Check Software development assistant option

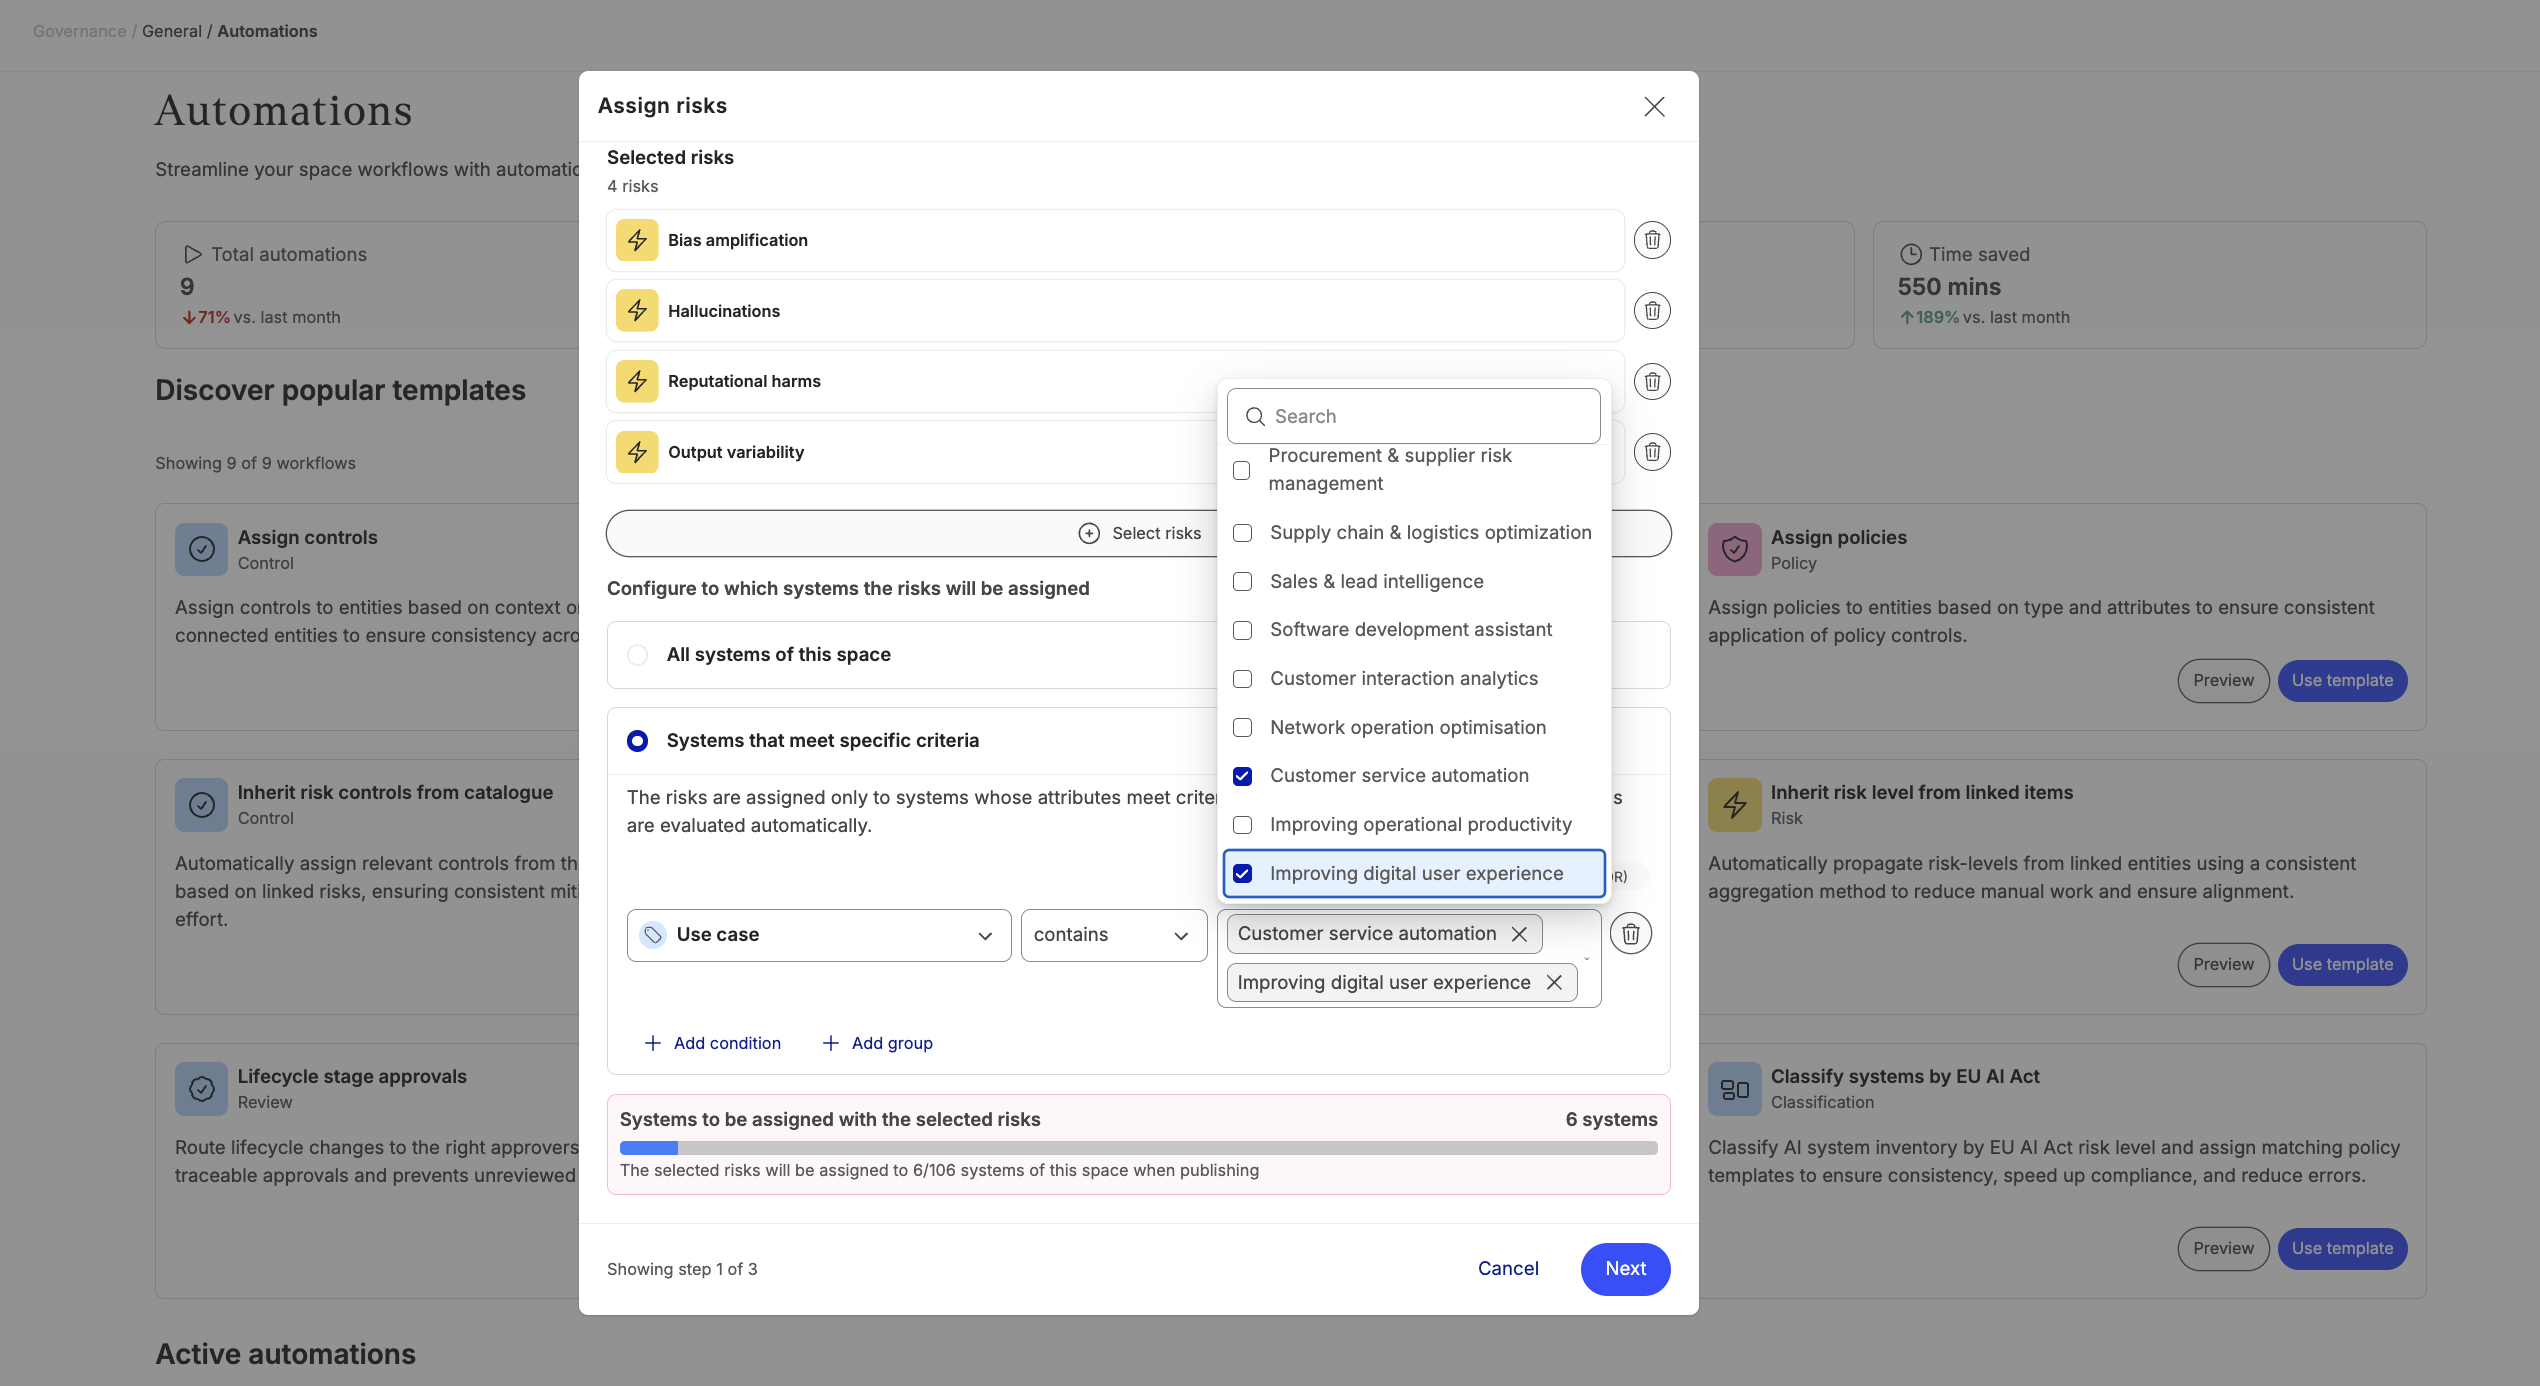(x=1242, y=630)
